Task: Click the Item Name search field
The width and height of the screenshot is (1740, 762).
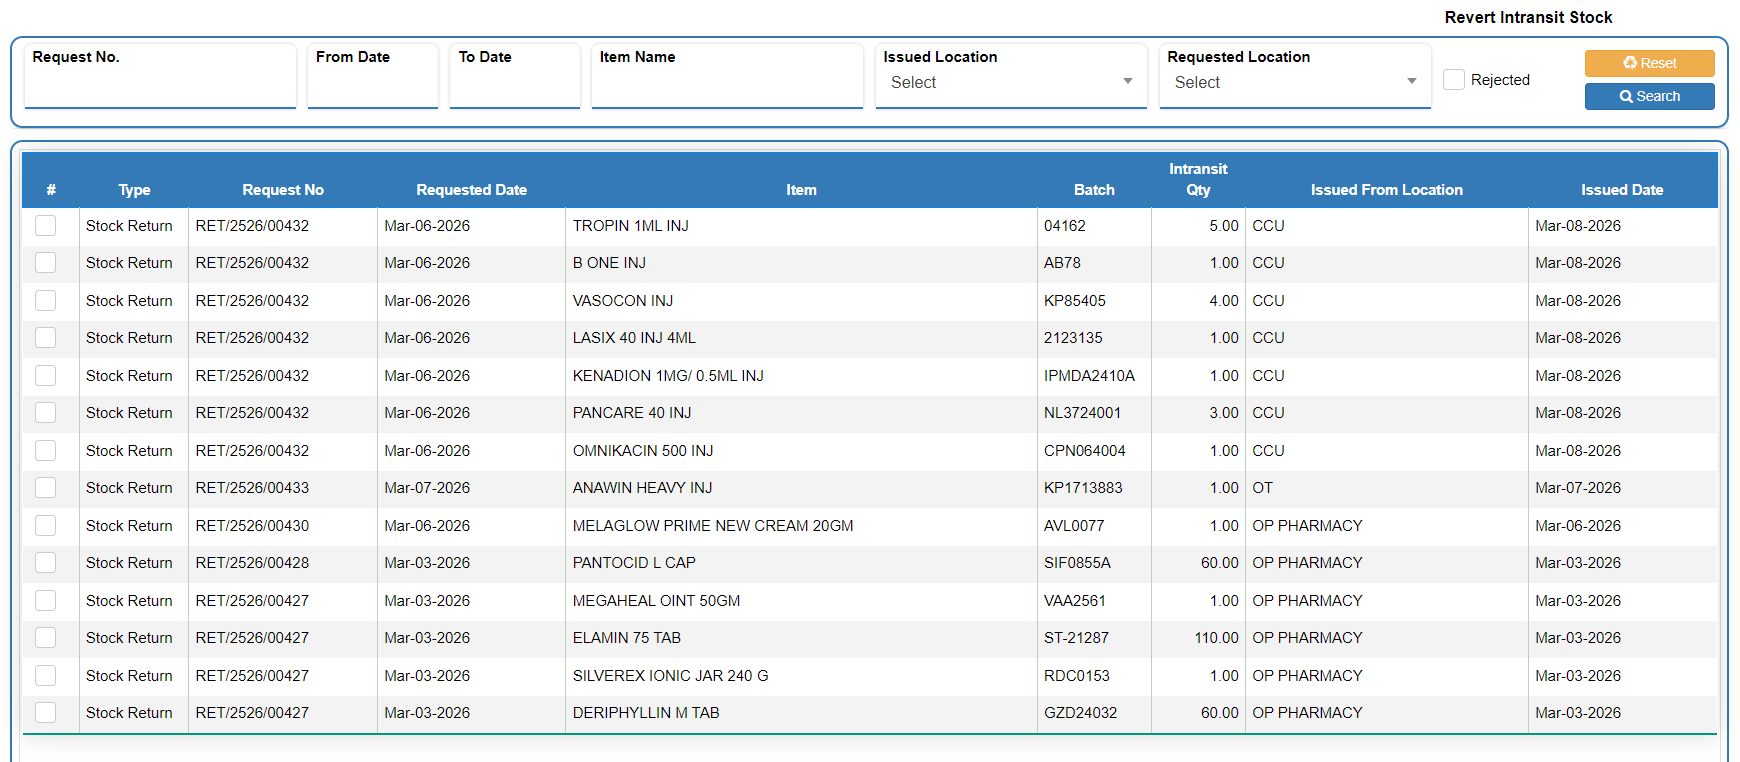Action: pos(726,86)
